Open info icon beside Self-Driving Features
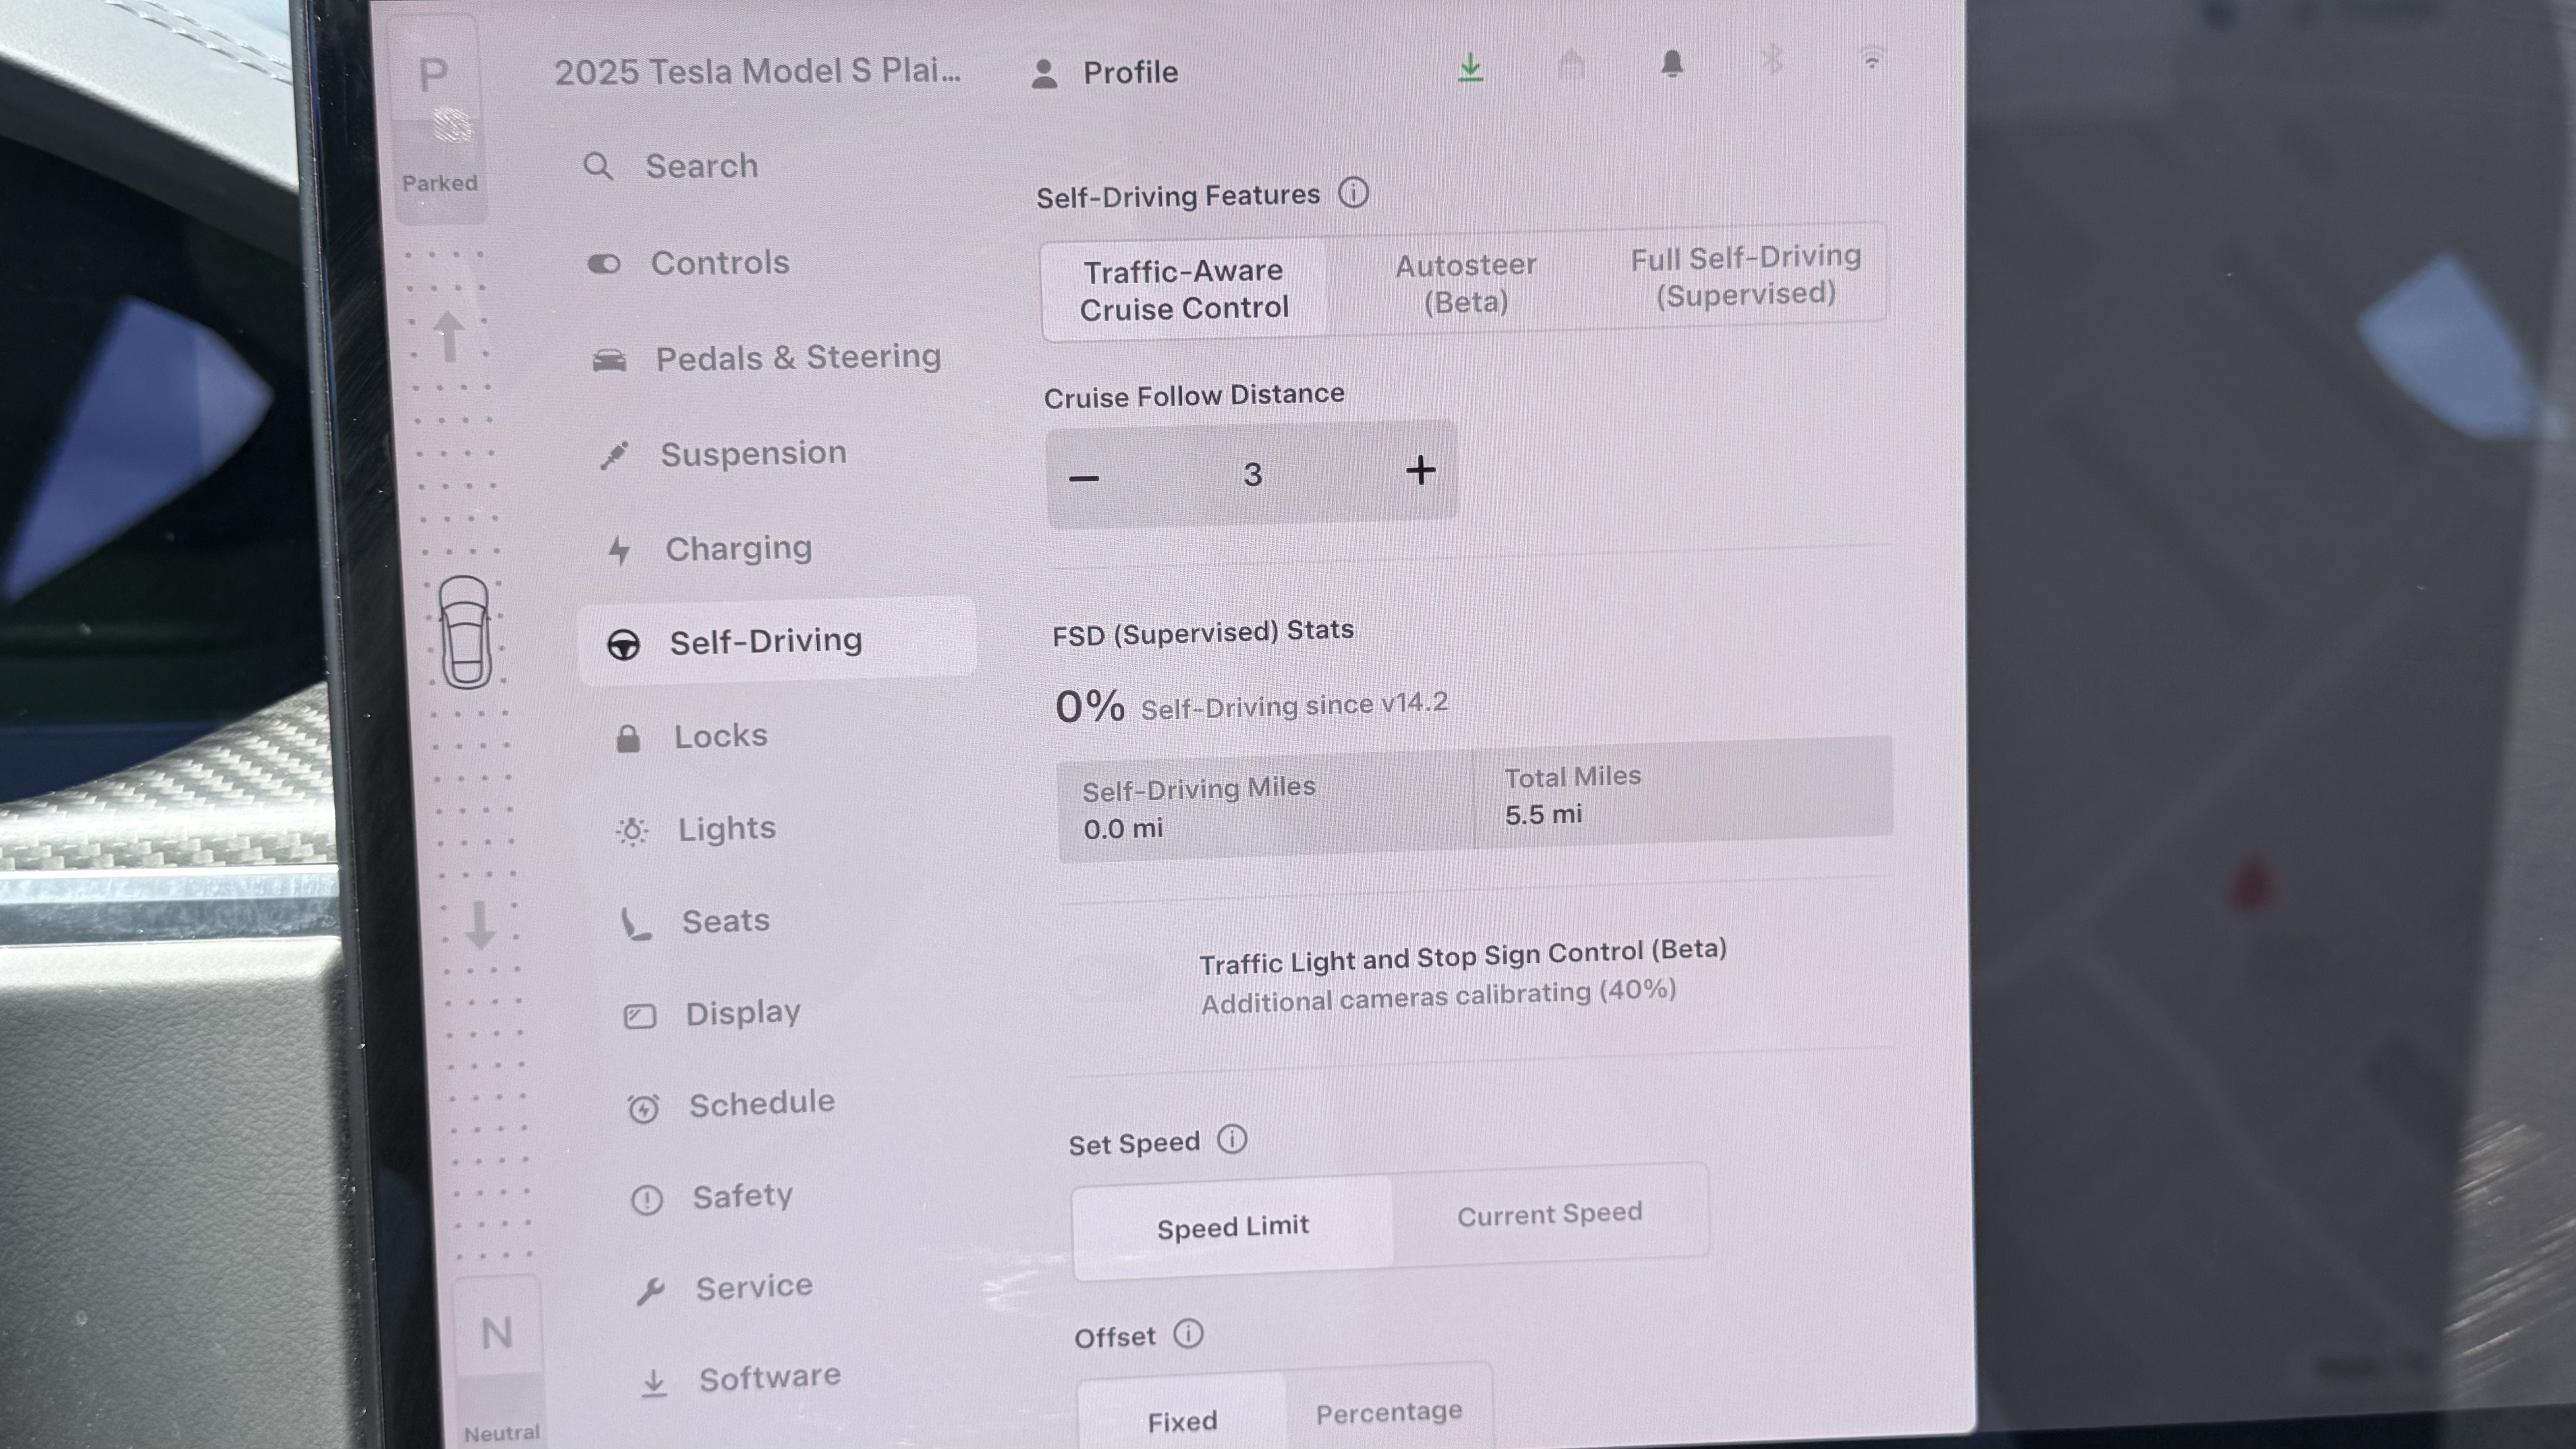This screenshot has width=2576, height=1449. click(1353, 192)
